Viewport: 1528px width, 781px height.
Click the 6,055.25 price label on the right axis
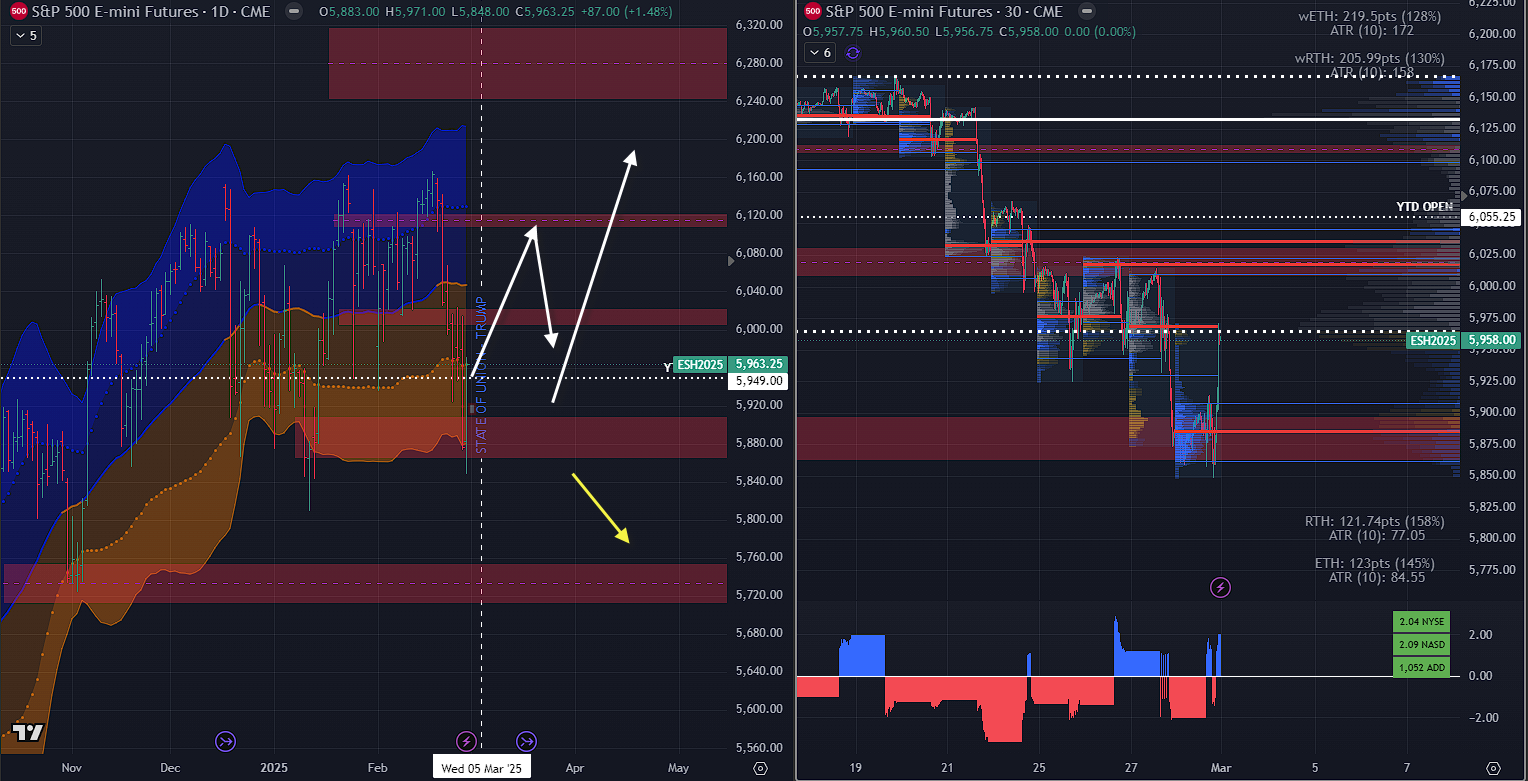1492,217
